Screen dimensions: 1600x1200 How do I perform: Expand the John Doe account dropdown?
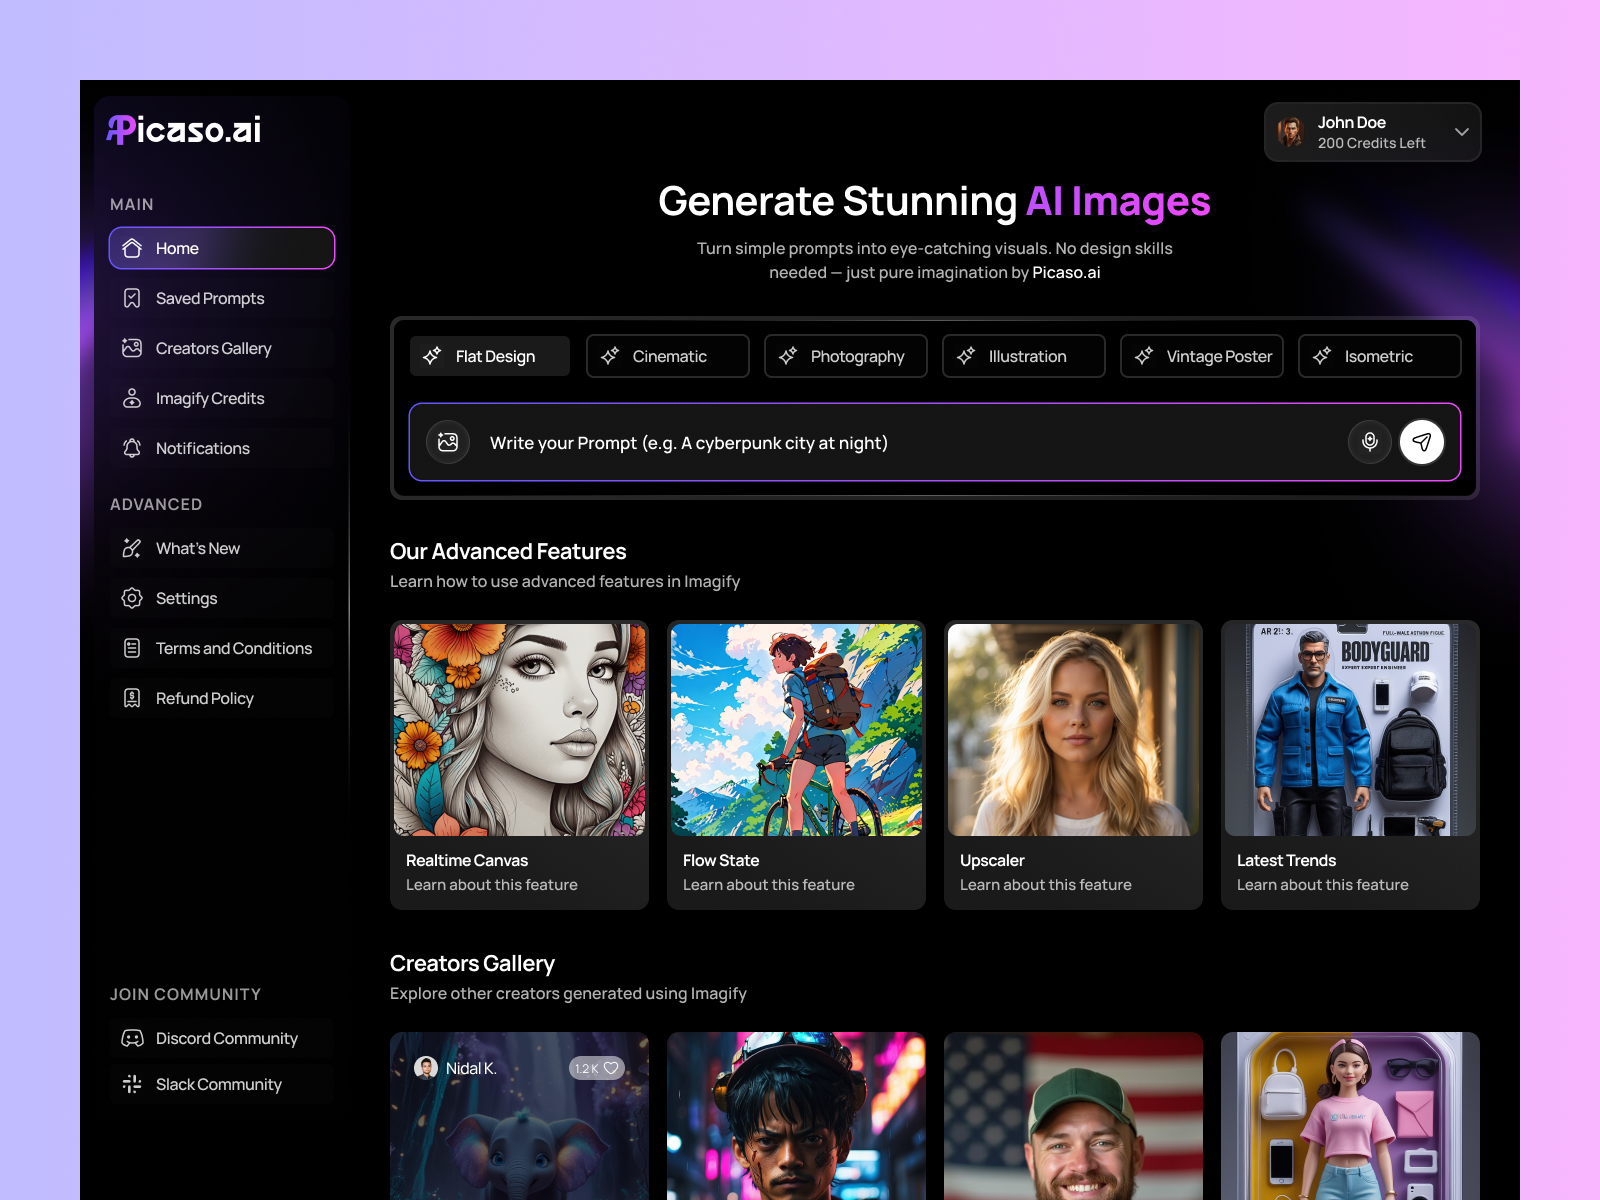click(x=1459, y=132)
